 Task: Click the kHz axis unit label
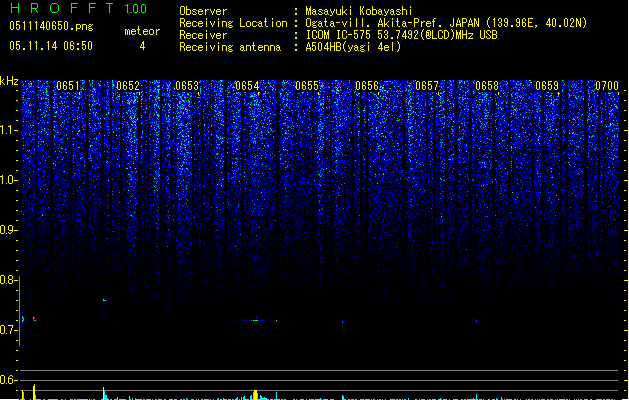(x=9, y=81)
